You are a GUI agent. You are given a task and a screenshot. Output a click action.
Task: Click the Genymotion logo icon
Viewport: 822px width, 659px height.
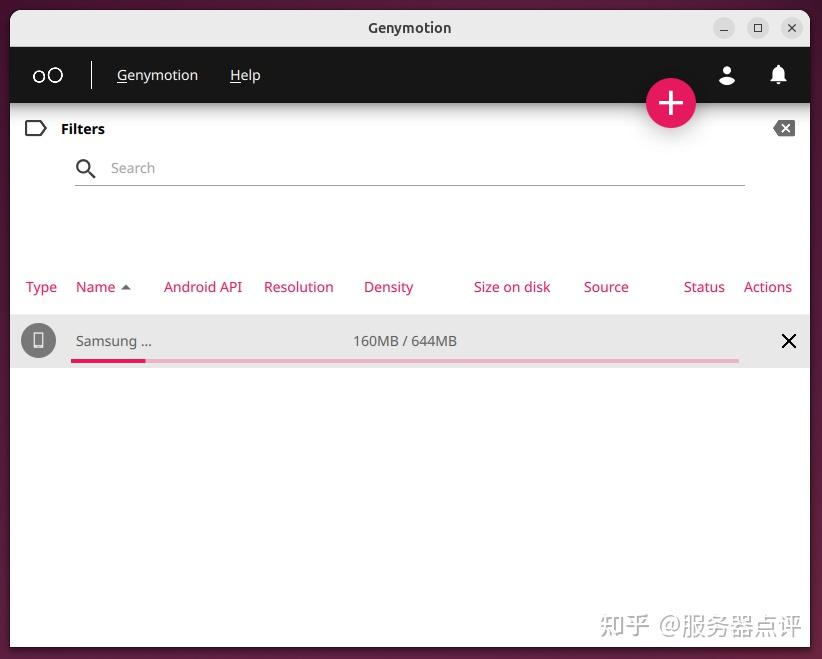point(47,75)
